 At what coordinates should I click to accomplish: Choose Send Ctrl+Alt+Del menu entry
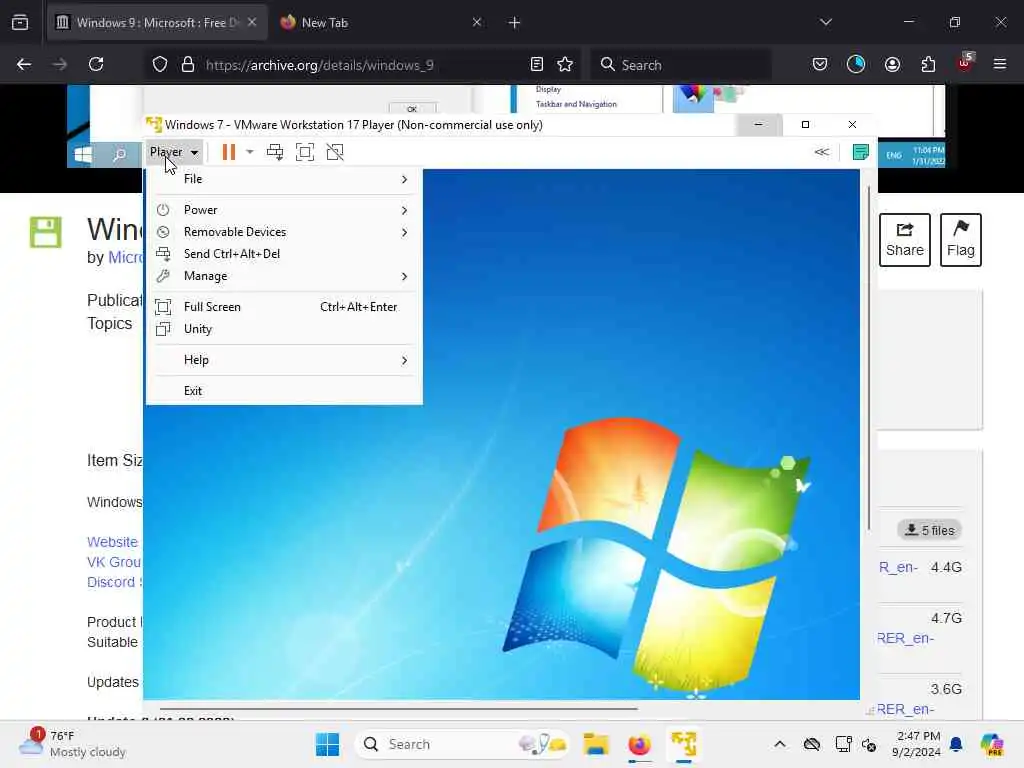click(284, 254)
